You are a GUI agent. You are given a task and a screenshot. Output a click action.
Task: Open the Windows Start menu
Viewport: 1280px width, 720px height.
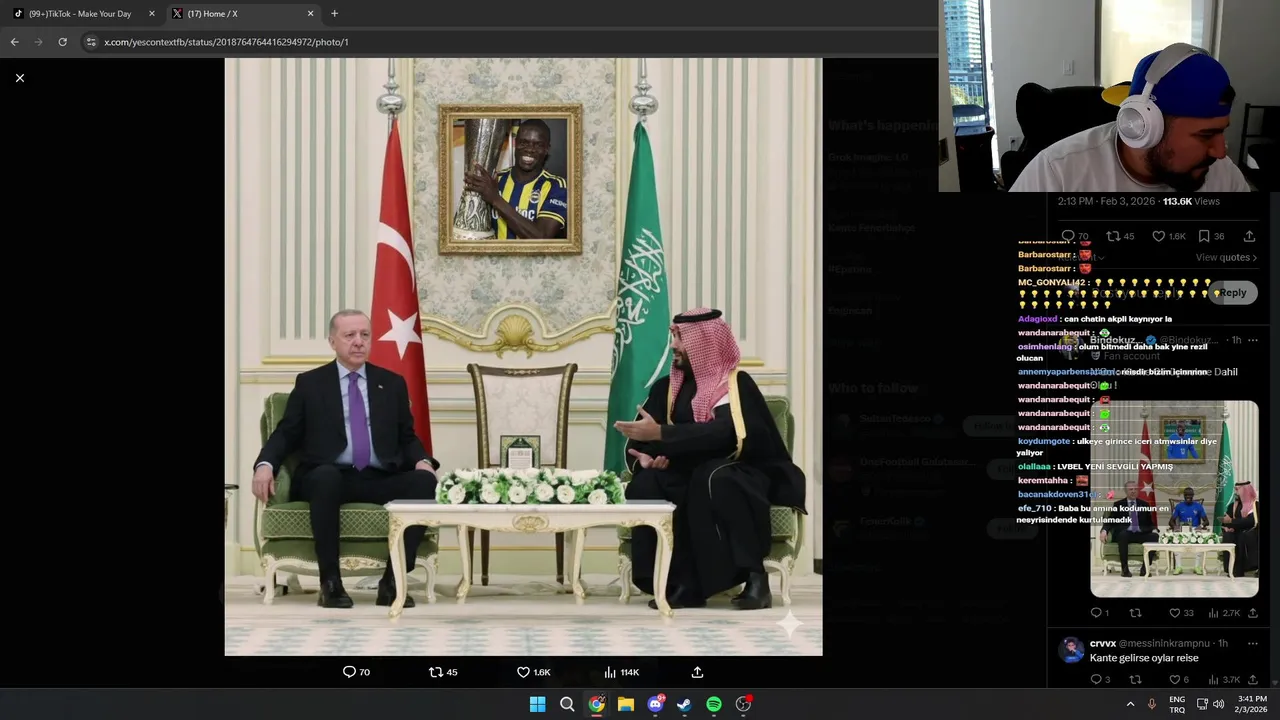pos(537,704)
